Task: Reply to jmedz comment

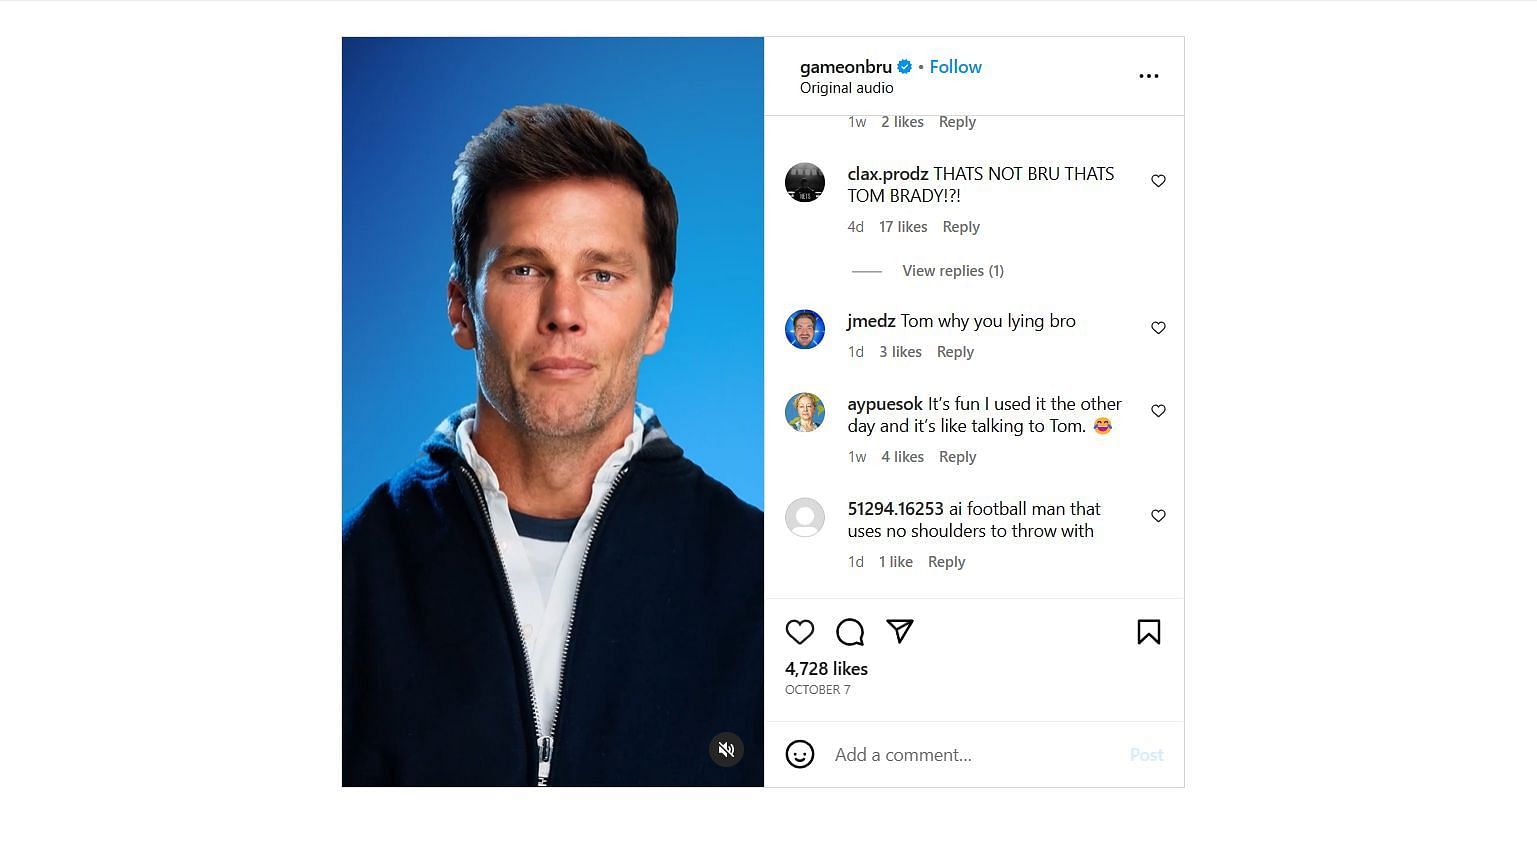Action: click(x=955, y=352)
